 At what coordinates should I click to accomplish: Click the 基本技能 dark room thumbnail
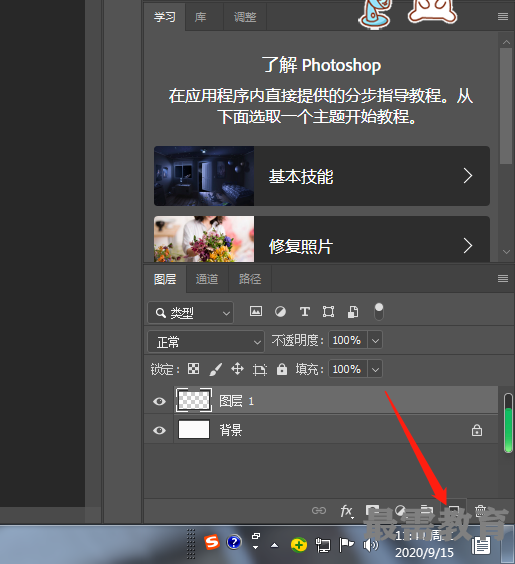(204, 176)
